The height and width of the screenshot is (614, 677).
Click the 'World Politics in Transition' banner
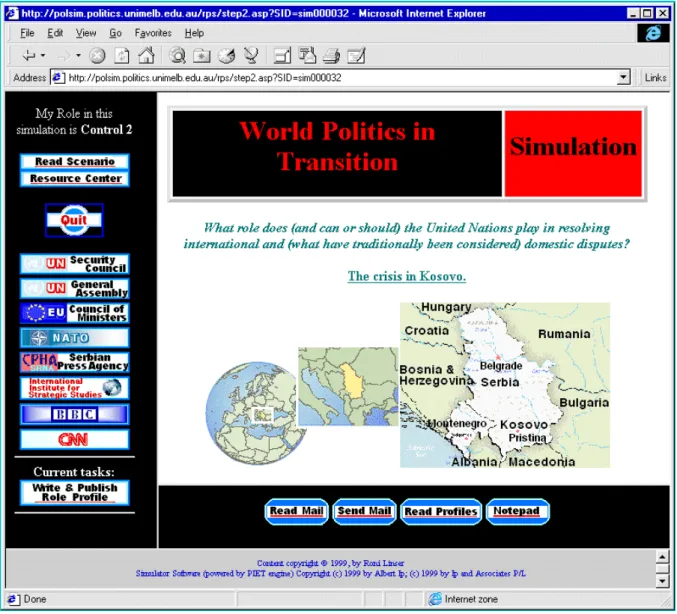[337, 154]
